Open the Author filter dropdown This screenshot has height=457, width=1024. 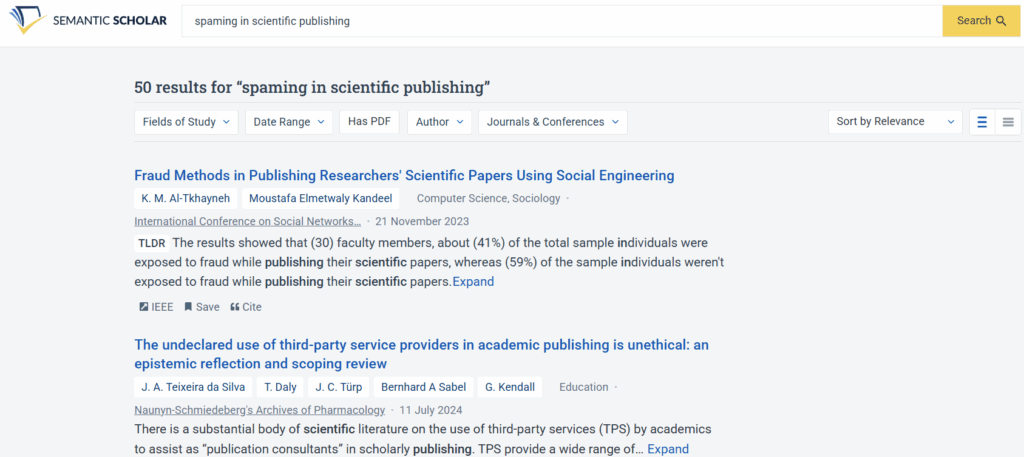(439, 122)
